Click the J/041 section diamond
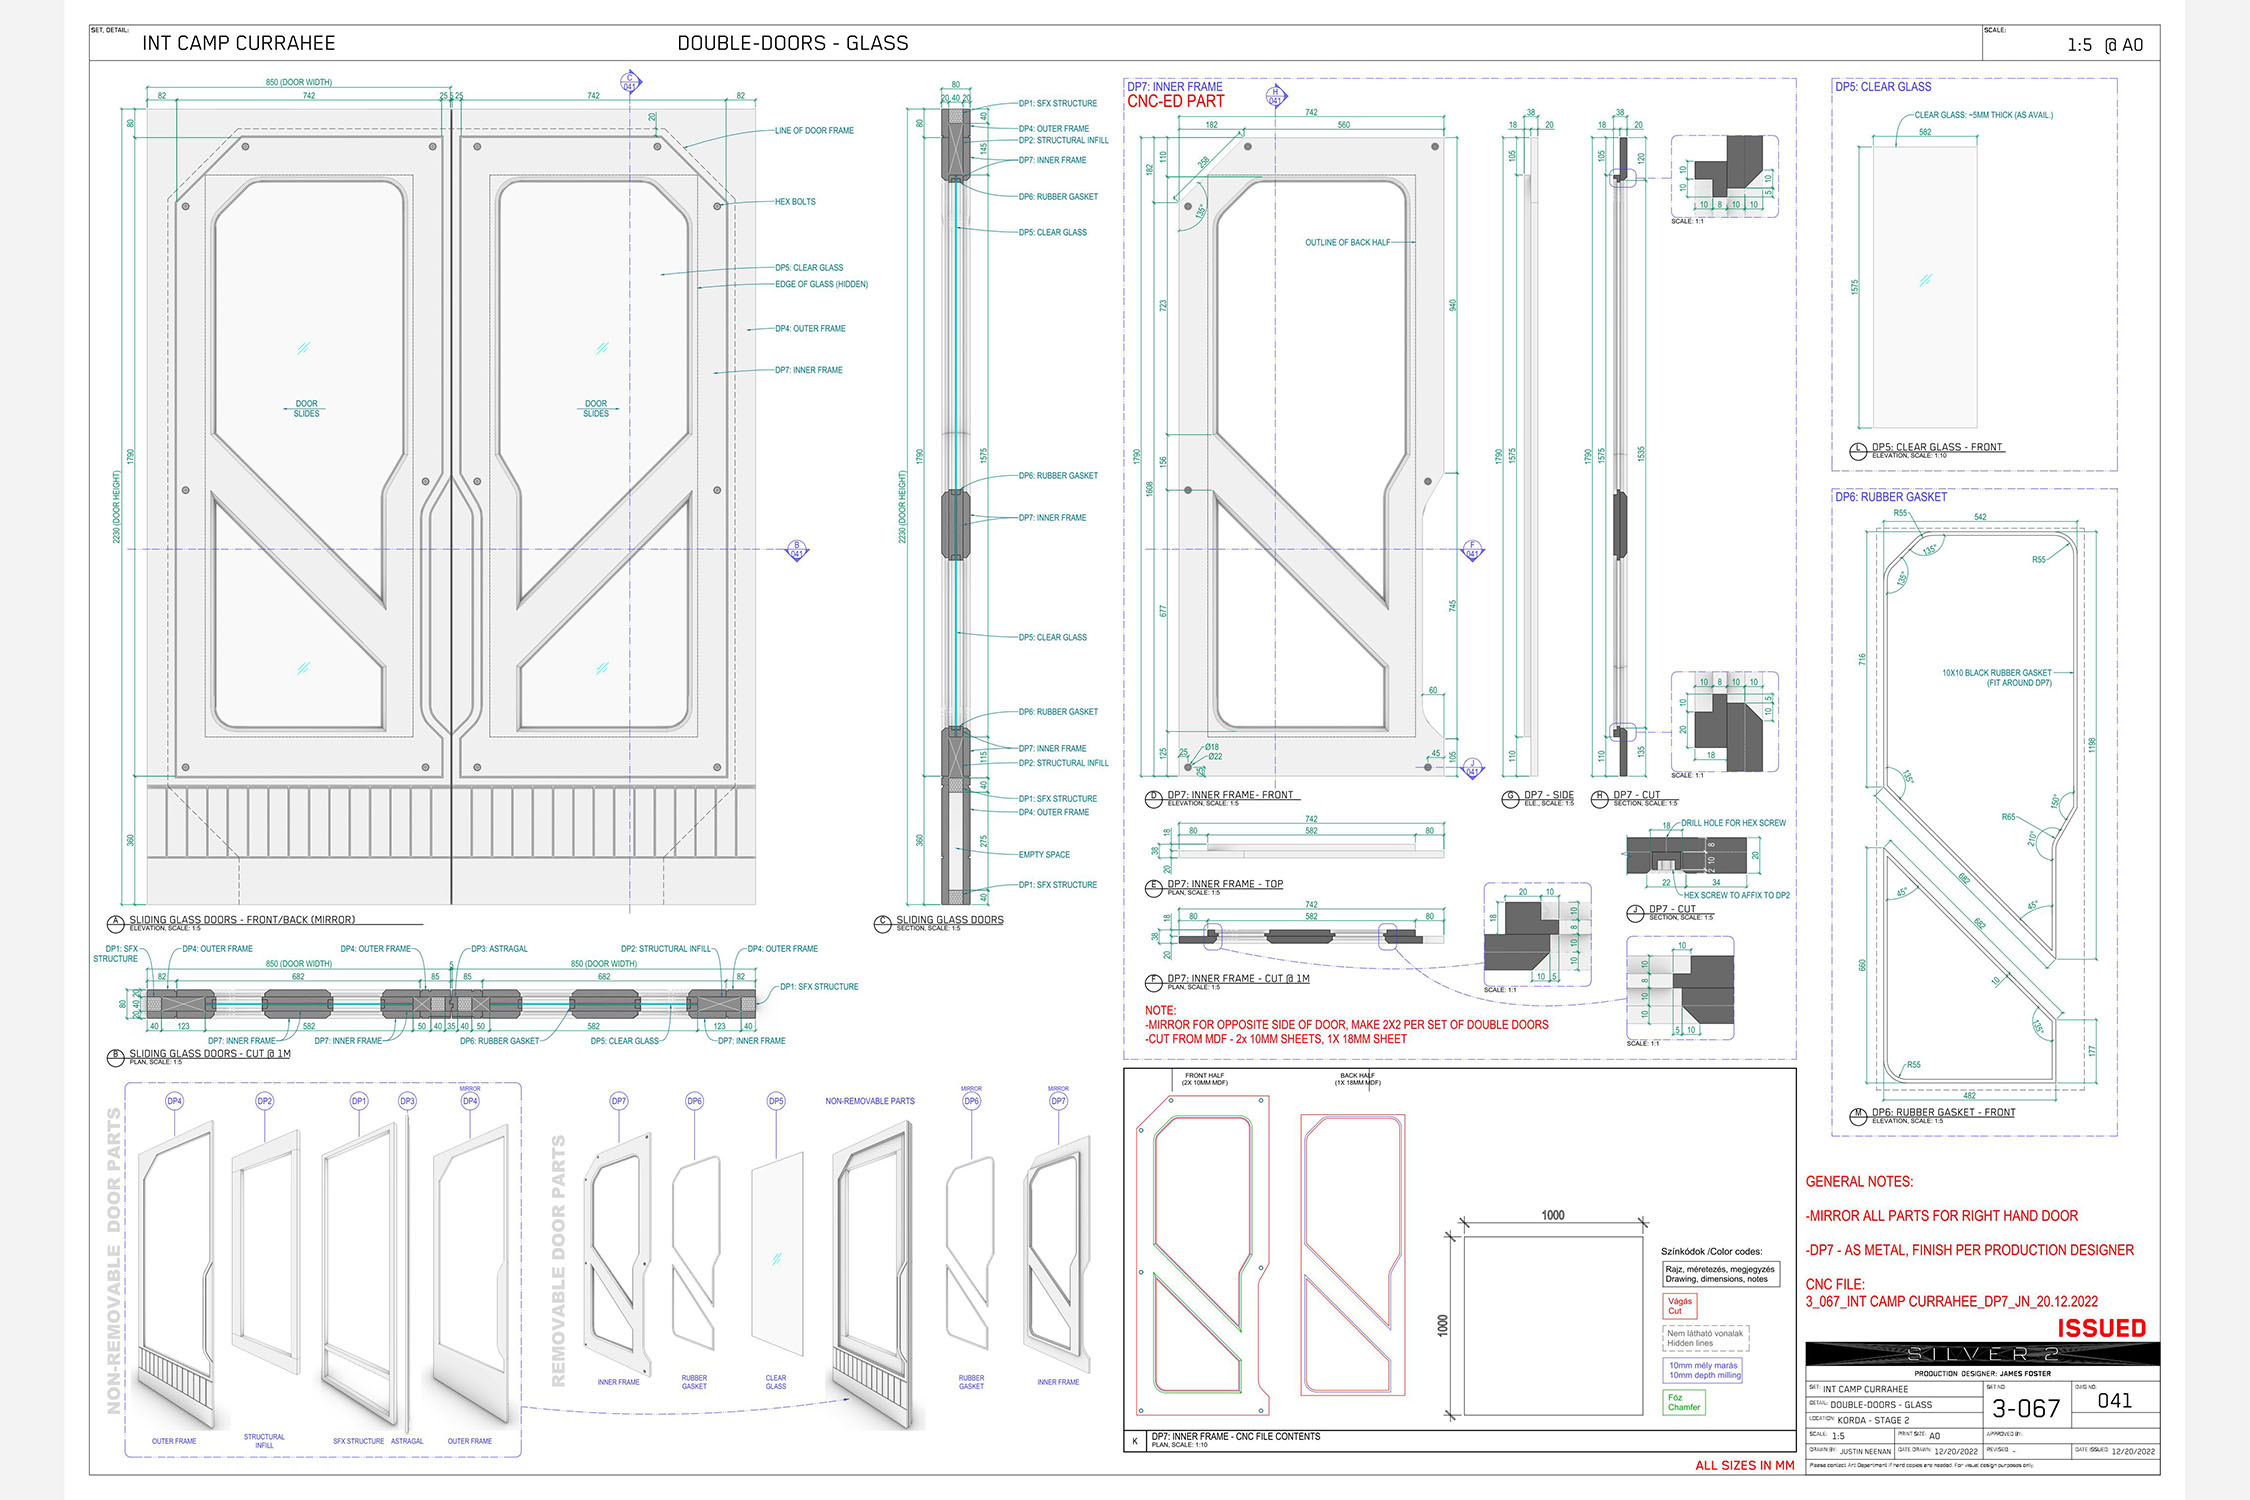Image resolution: width=2250 pixels, height=1500 pixels. pyautogui.click(x=1473, y=768)
